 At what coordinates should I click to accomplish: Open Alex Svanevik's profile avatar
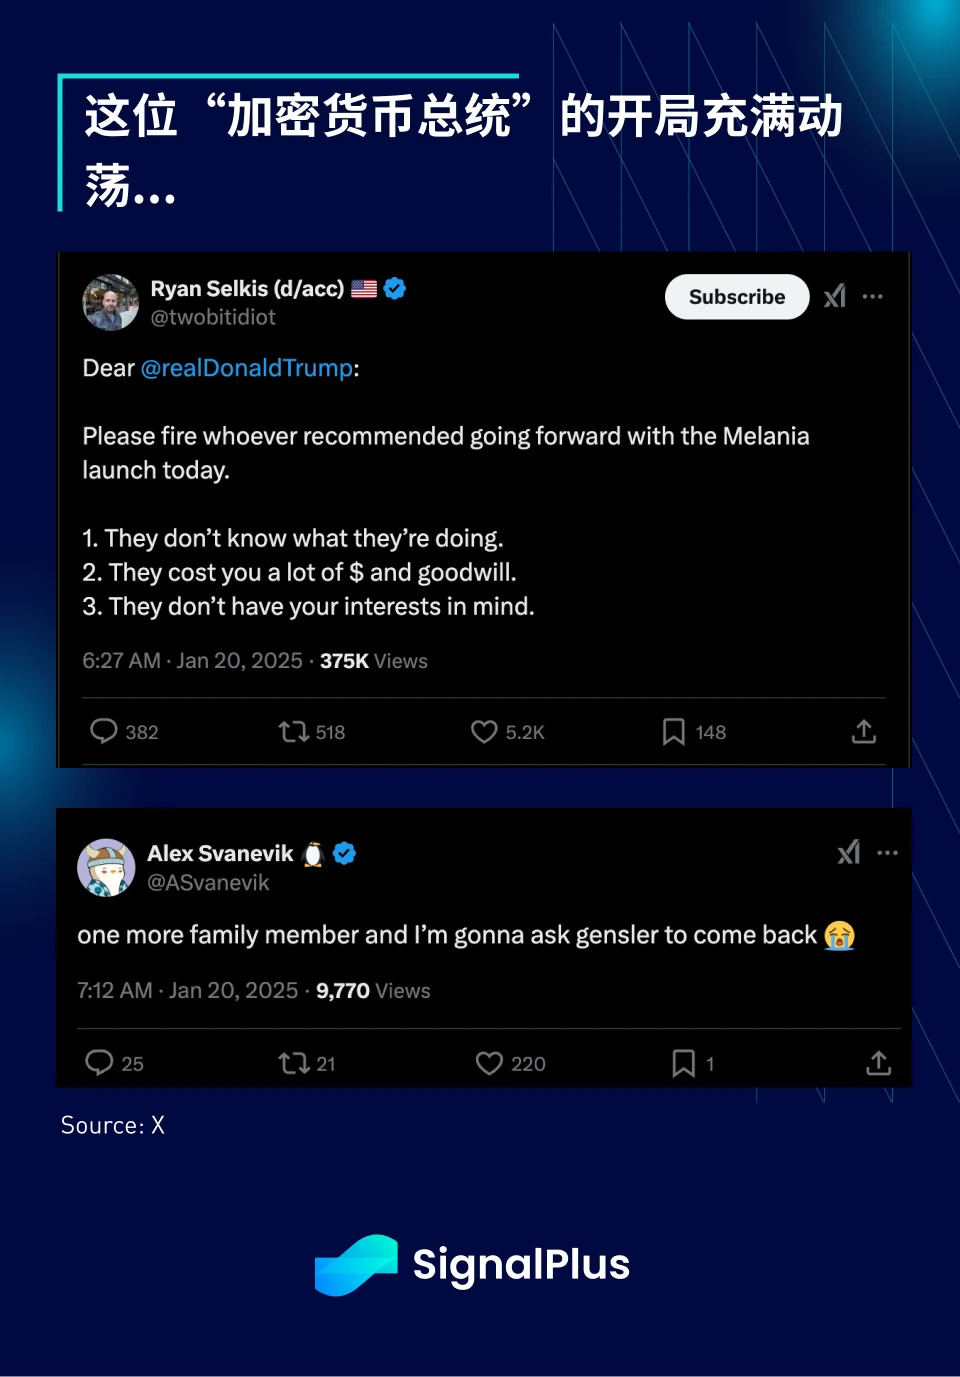tap(106, 867)
